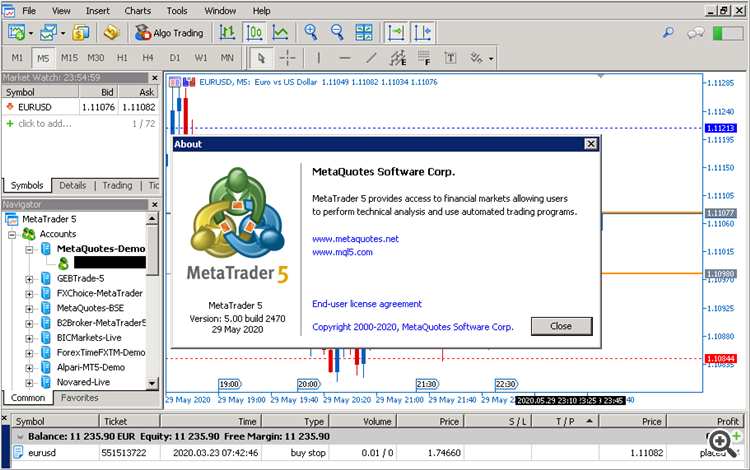
Task: Toggle the chart shift icon
Action: click(x=423, y=33)
